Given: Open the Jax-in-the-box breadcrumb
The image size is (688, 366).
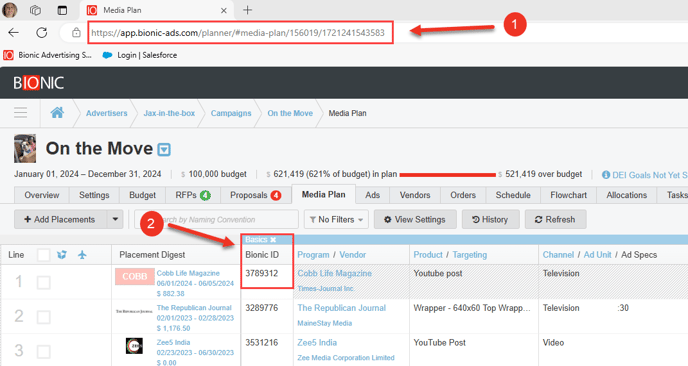Looking at the screenshot, I should tap(169, 113).
